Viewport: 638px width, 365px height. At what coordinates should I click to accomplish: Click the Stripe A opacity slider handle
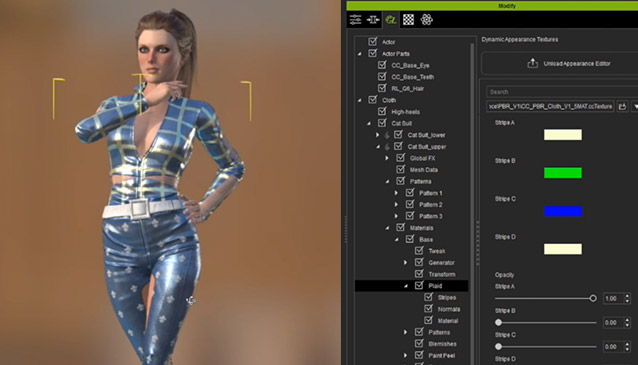point(593,298)
